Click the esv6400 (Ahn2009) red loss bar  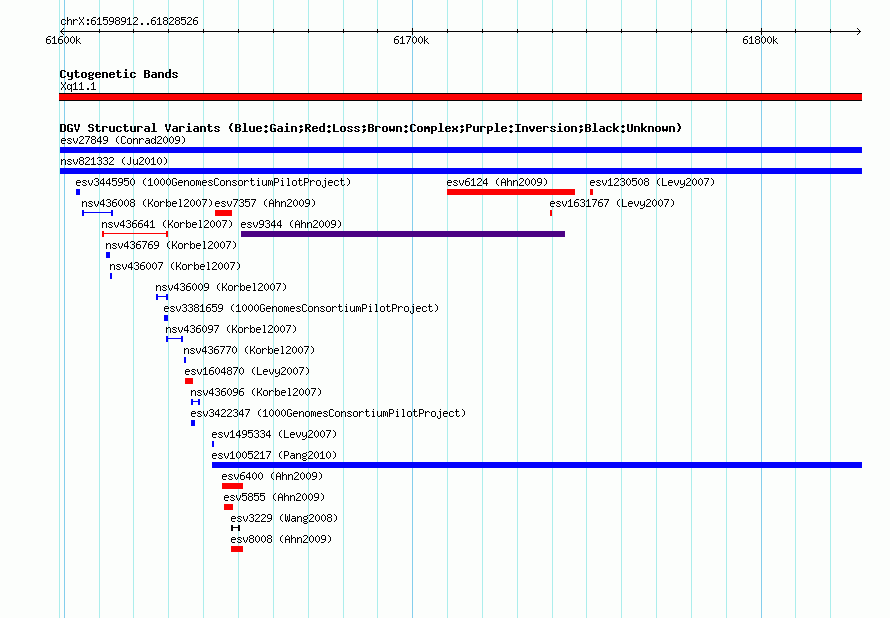(x=233, y=486)
